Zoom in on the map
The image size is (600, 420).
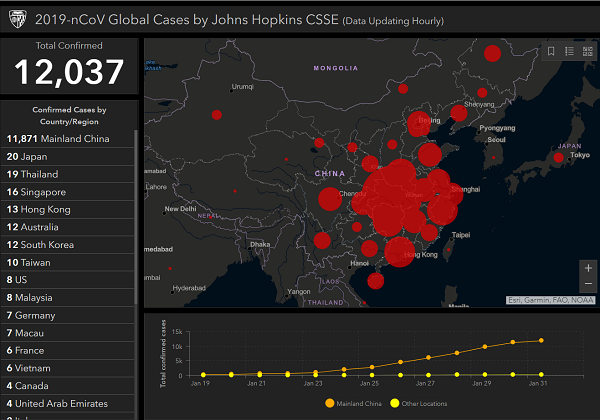pyautogui.click(x=587, y=268)
